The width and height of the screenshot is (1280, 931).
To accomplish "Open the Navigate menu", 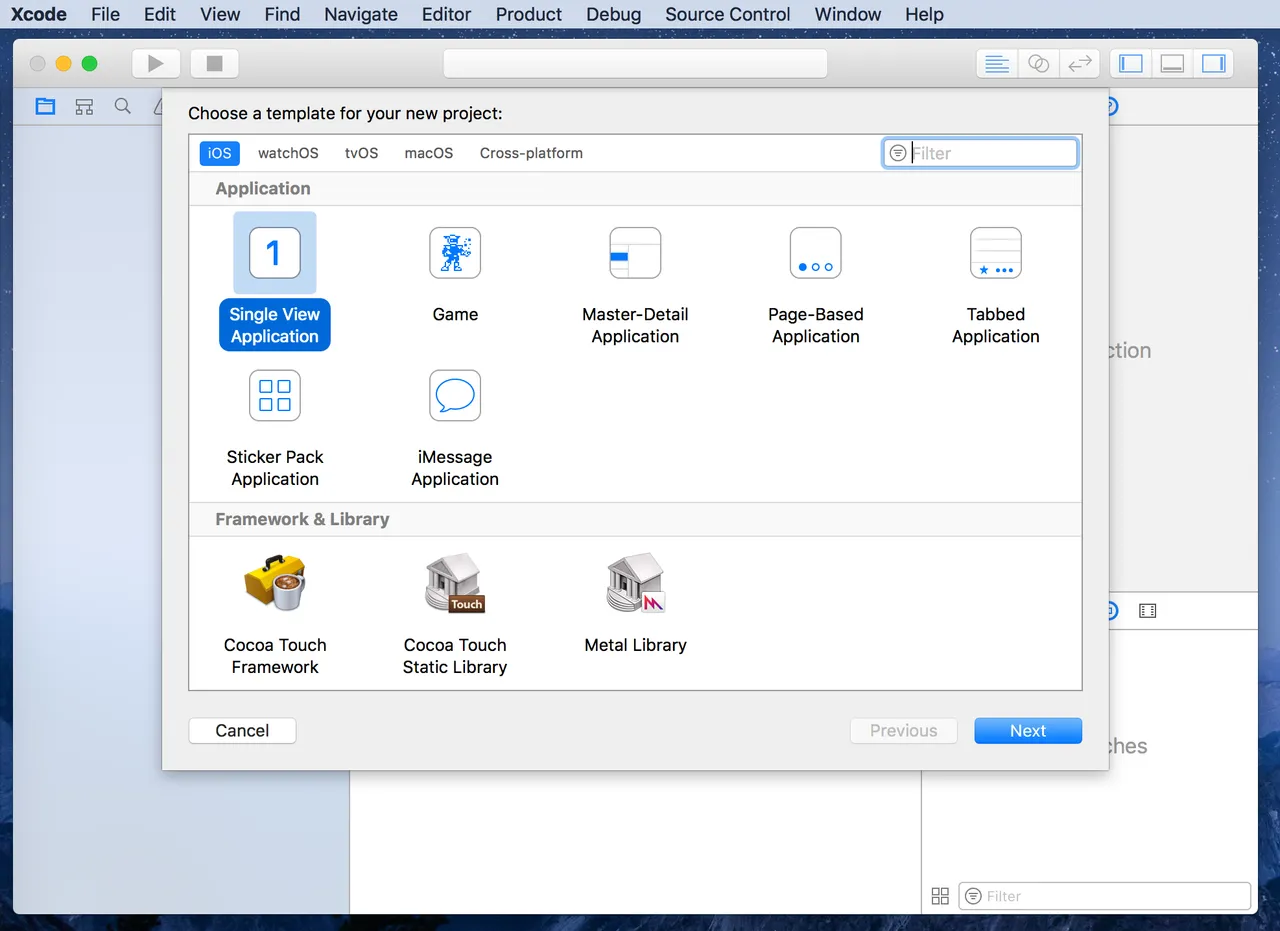I will coord(361,14).
